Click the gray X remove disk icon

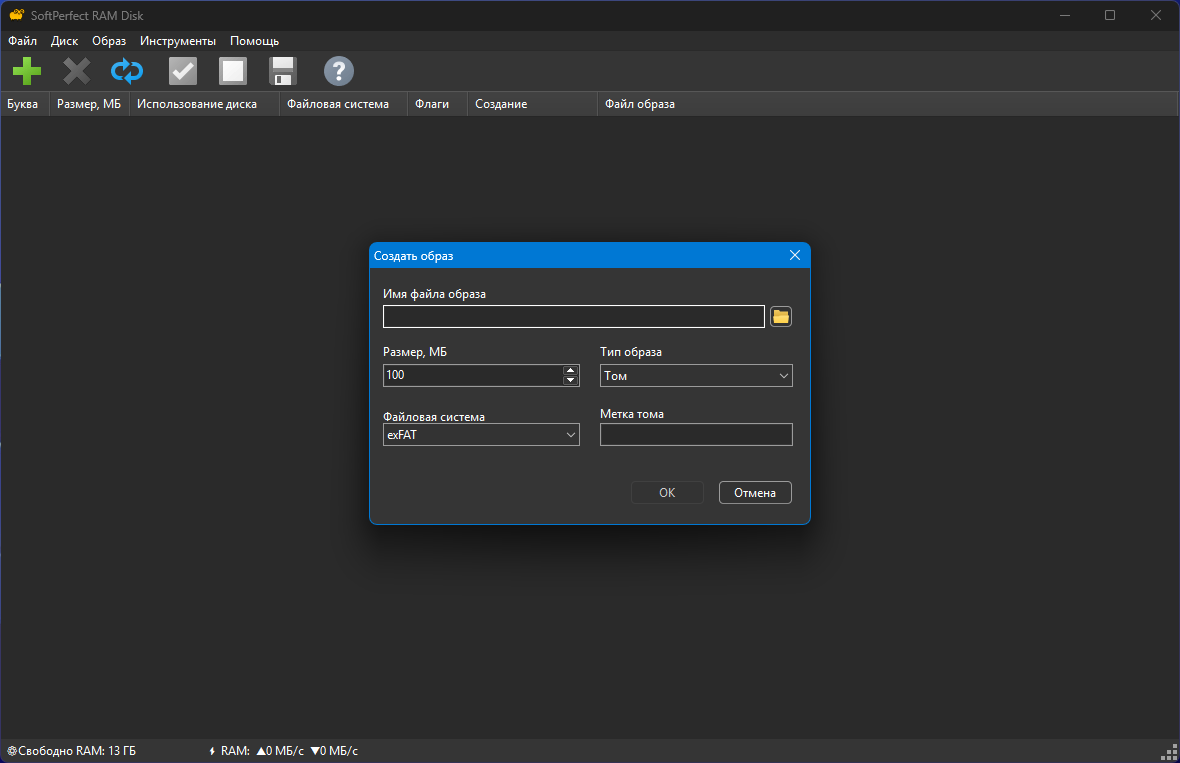click(77, 71)
